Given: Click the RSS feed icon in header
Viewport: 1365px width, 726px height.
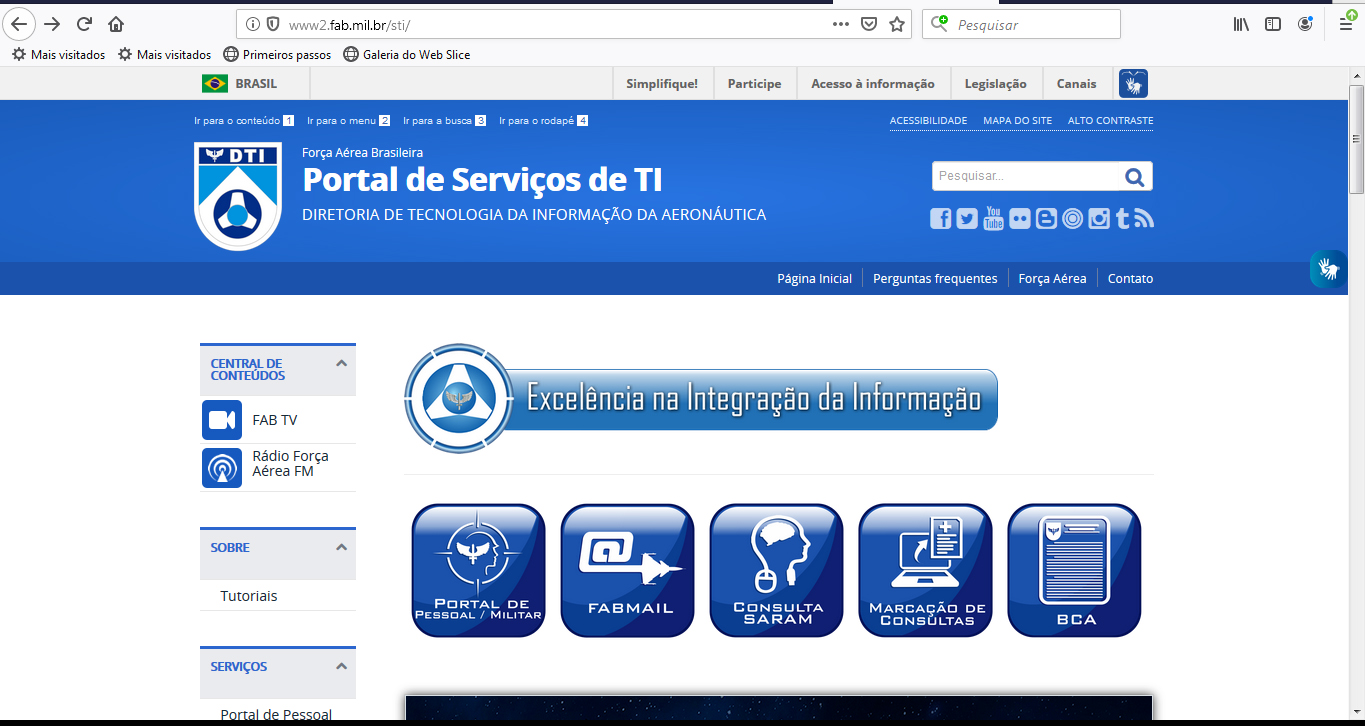Looking at the screenshot, I should tap(1145, 219).
